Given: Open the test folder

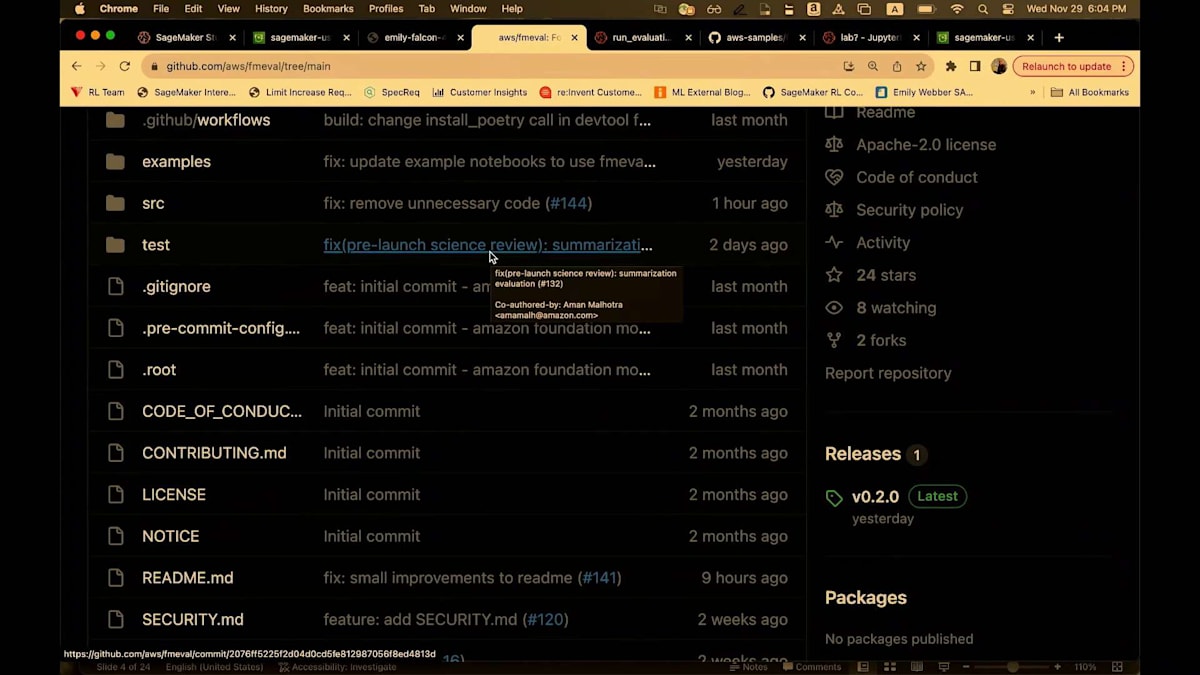Looking at the screenshot, I should click(x=156, y=245).
